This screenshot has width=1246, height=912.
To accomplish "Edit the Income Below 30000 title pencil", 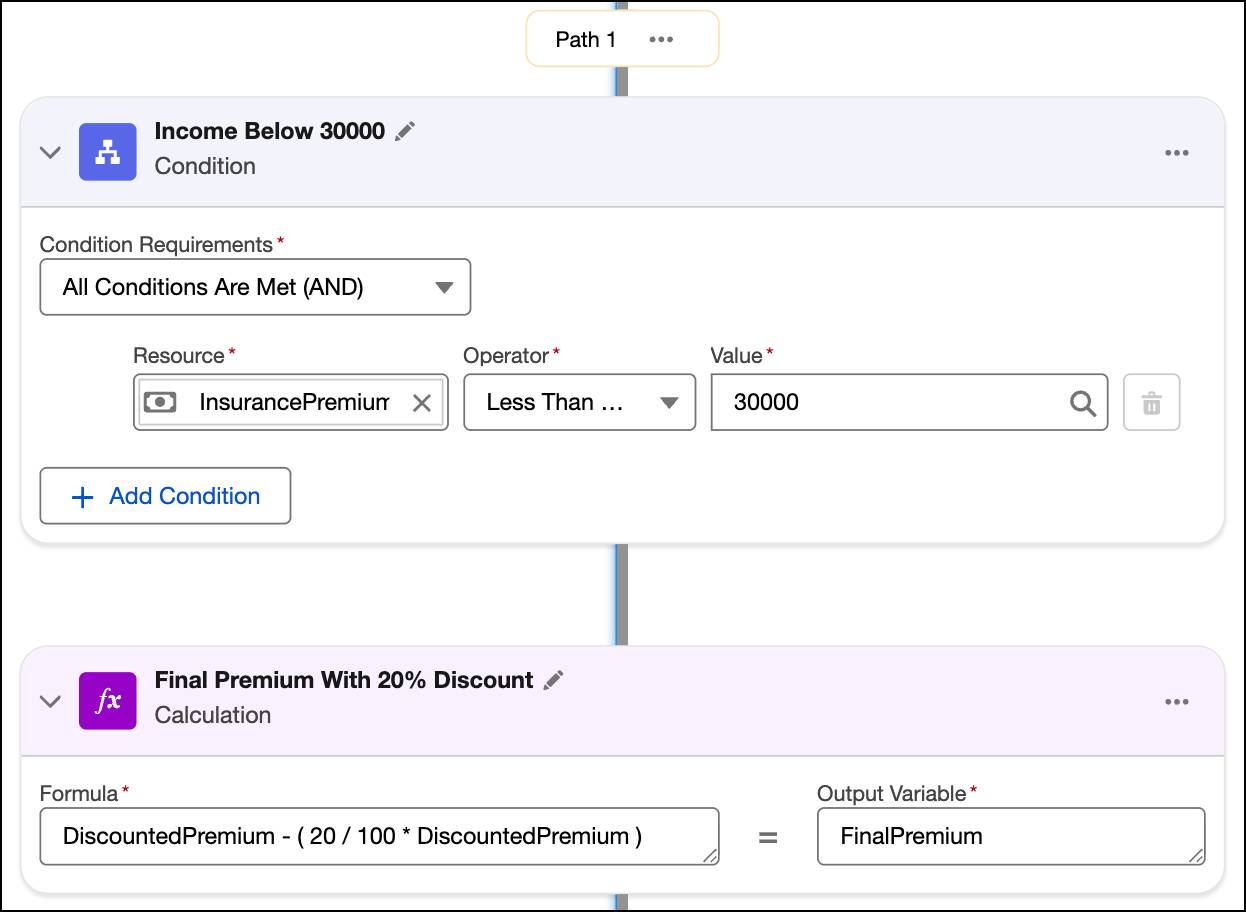I will coord(405,132).
